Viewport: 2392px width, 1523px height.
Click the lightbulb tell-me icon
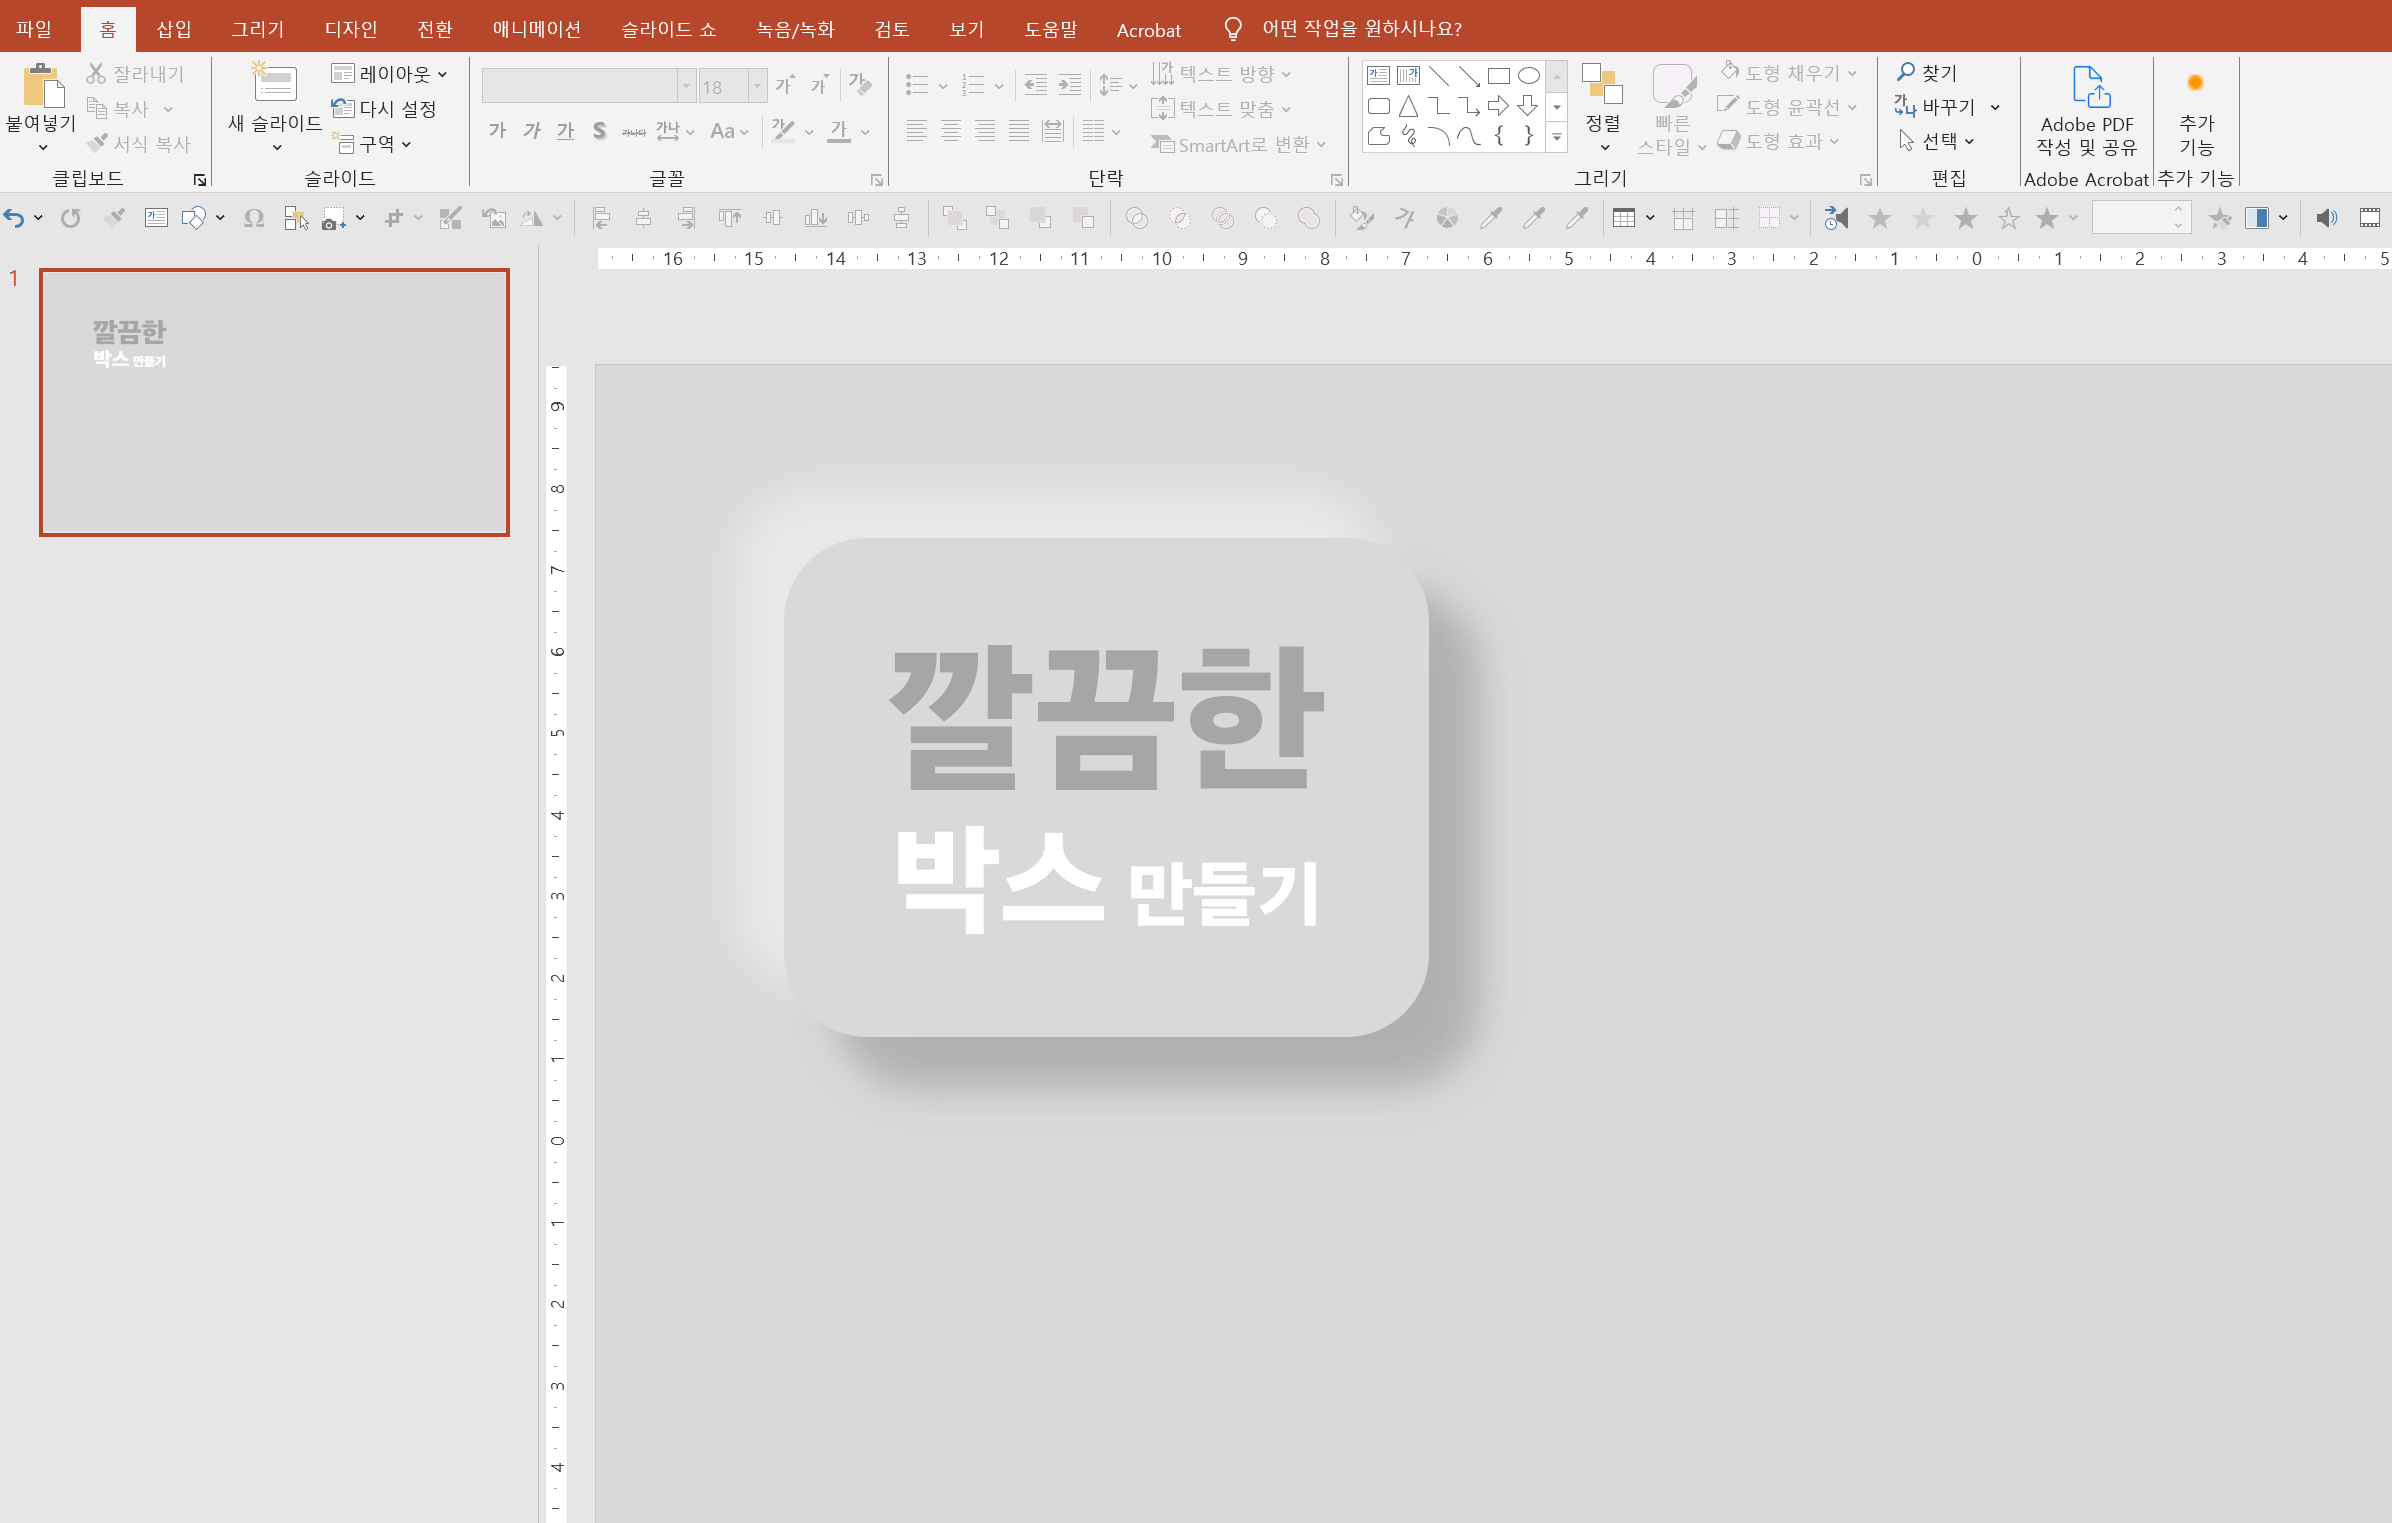(1233, 29)
